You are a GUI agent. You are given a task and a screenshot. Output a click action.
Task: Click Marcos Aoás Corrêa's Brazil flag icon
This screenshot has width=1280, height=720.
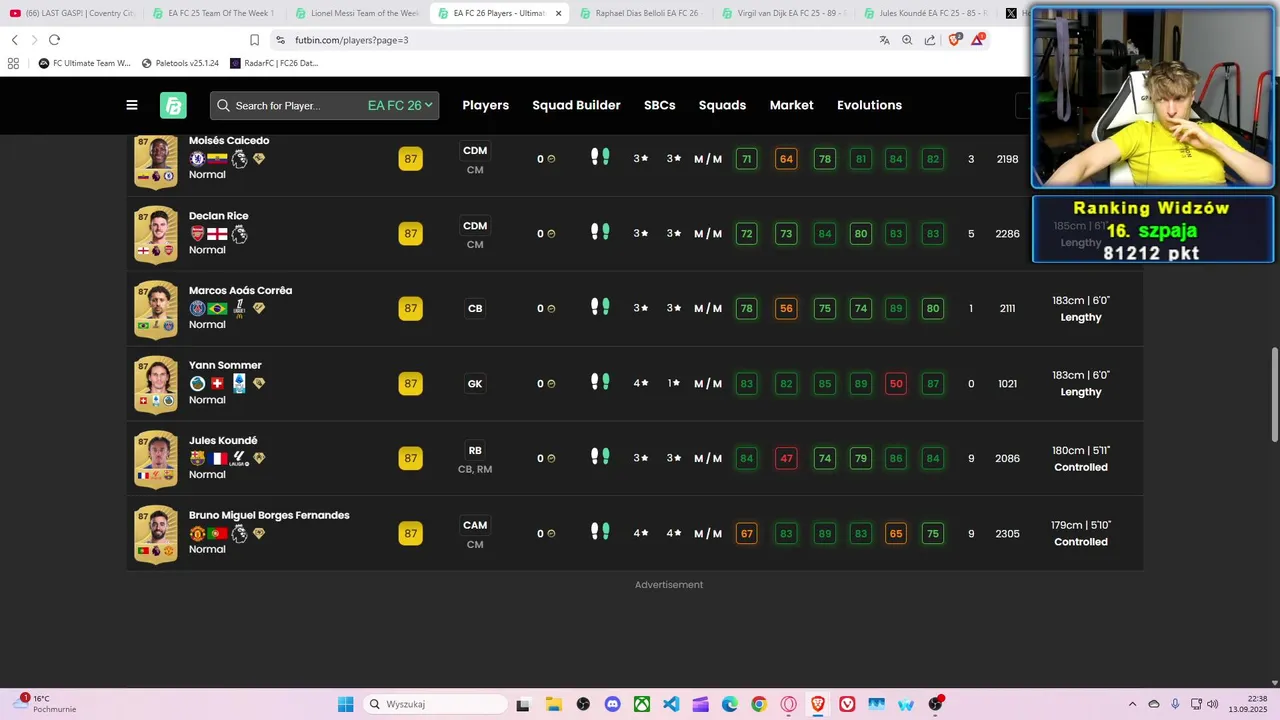tap(217, 309)
